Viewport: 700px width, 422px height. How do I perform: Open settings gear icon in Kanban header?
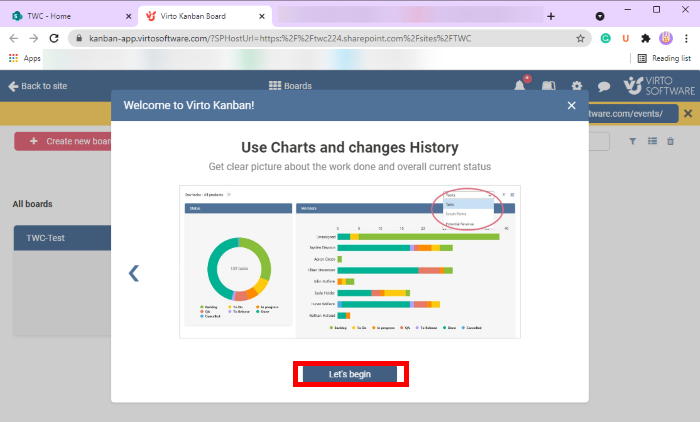pyautogui.click(x=577, y=86)
